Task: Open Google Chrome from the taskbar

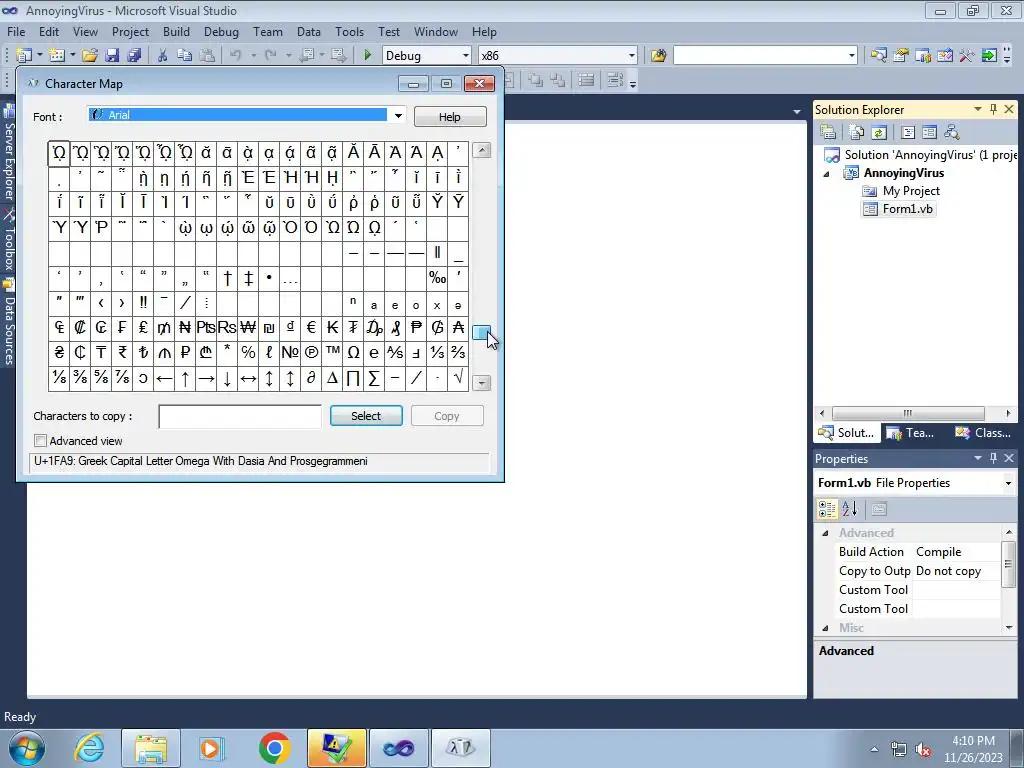Action: click(274, 748)
